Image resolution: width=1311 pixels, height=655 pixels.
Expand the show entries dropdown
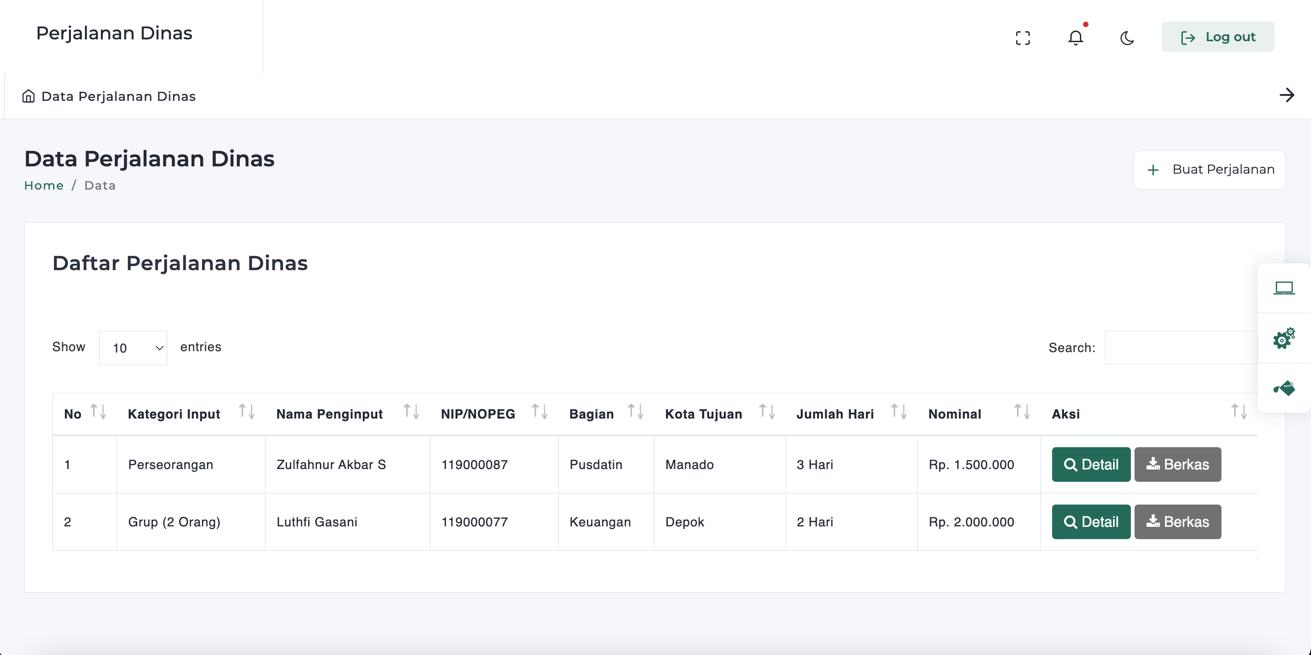coord(133,348)
